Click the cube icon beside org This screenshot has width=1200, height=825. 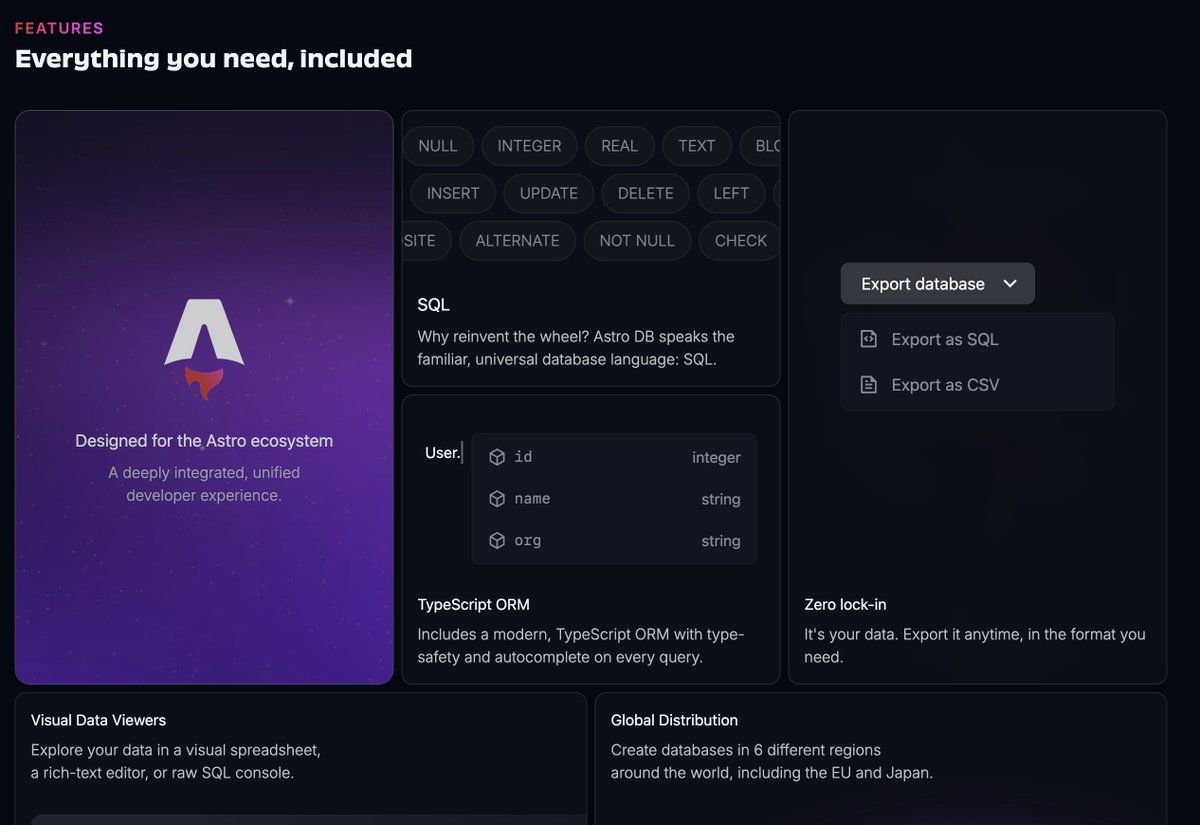point(497,541)
